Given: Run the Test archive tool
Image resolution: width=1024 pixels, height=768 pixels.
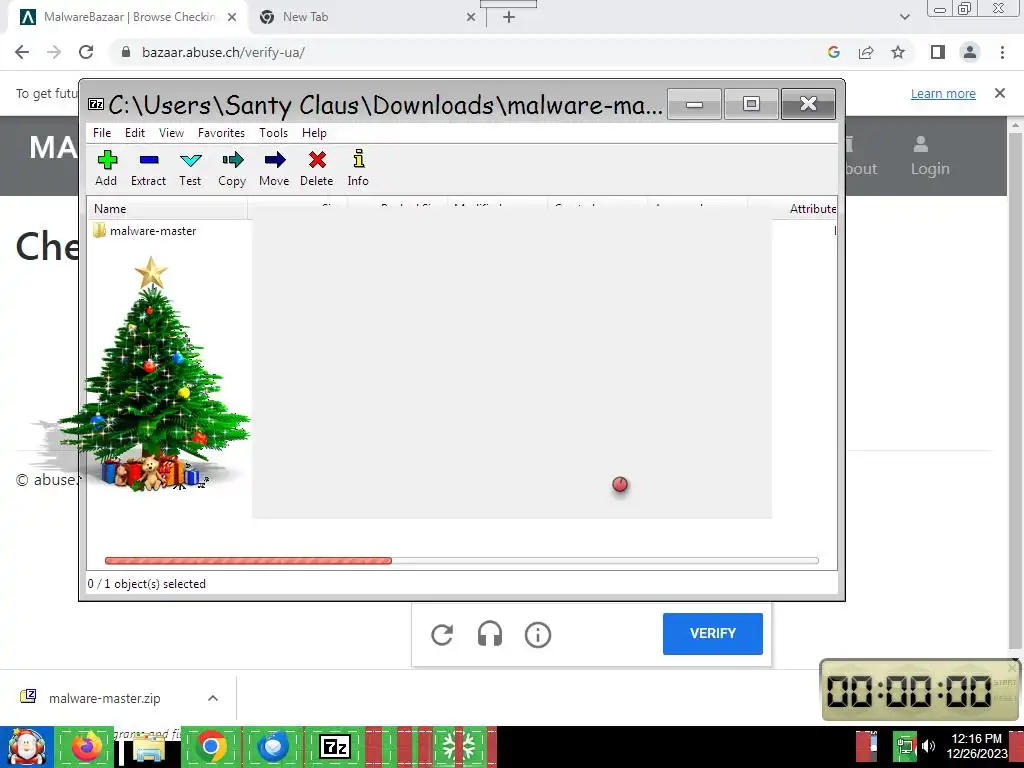Looking at the screenshot, I should pyautogui.click(x=190, y=168).
